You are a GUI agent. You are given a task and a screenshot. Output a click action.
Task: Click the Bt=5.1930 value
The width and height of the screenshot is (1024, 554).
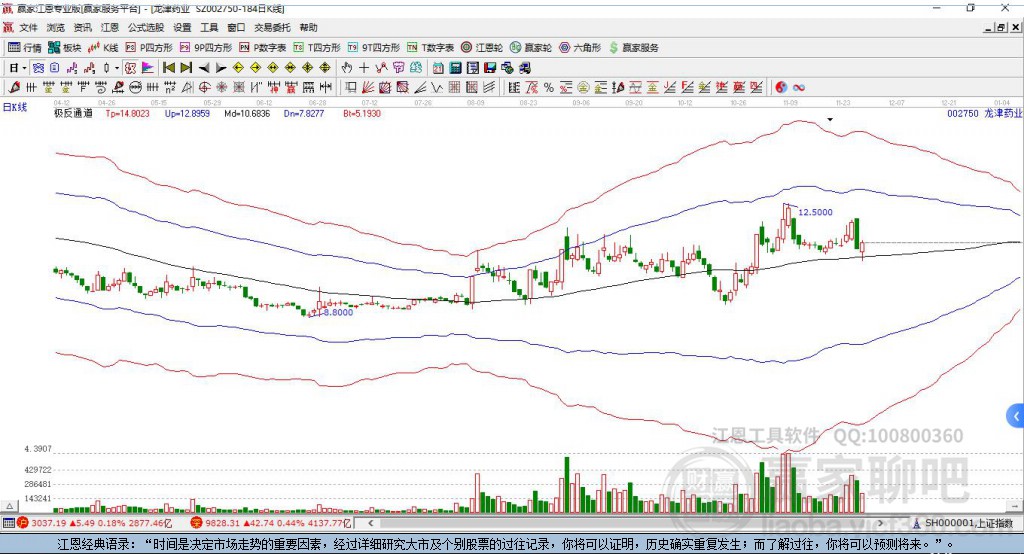(x=362, y=113)
